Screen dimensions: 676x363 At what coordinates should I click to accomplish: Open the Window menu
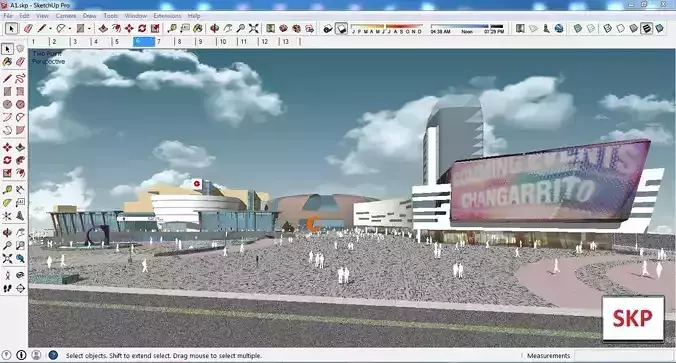[x=136, y=16]
